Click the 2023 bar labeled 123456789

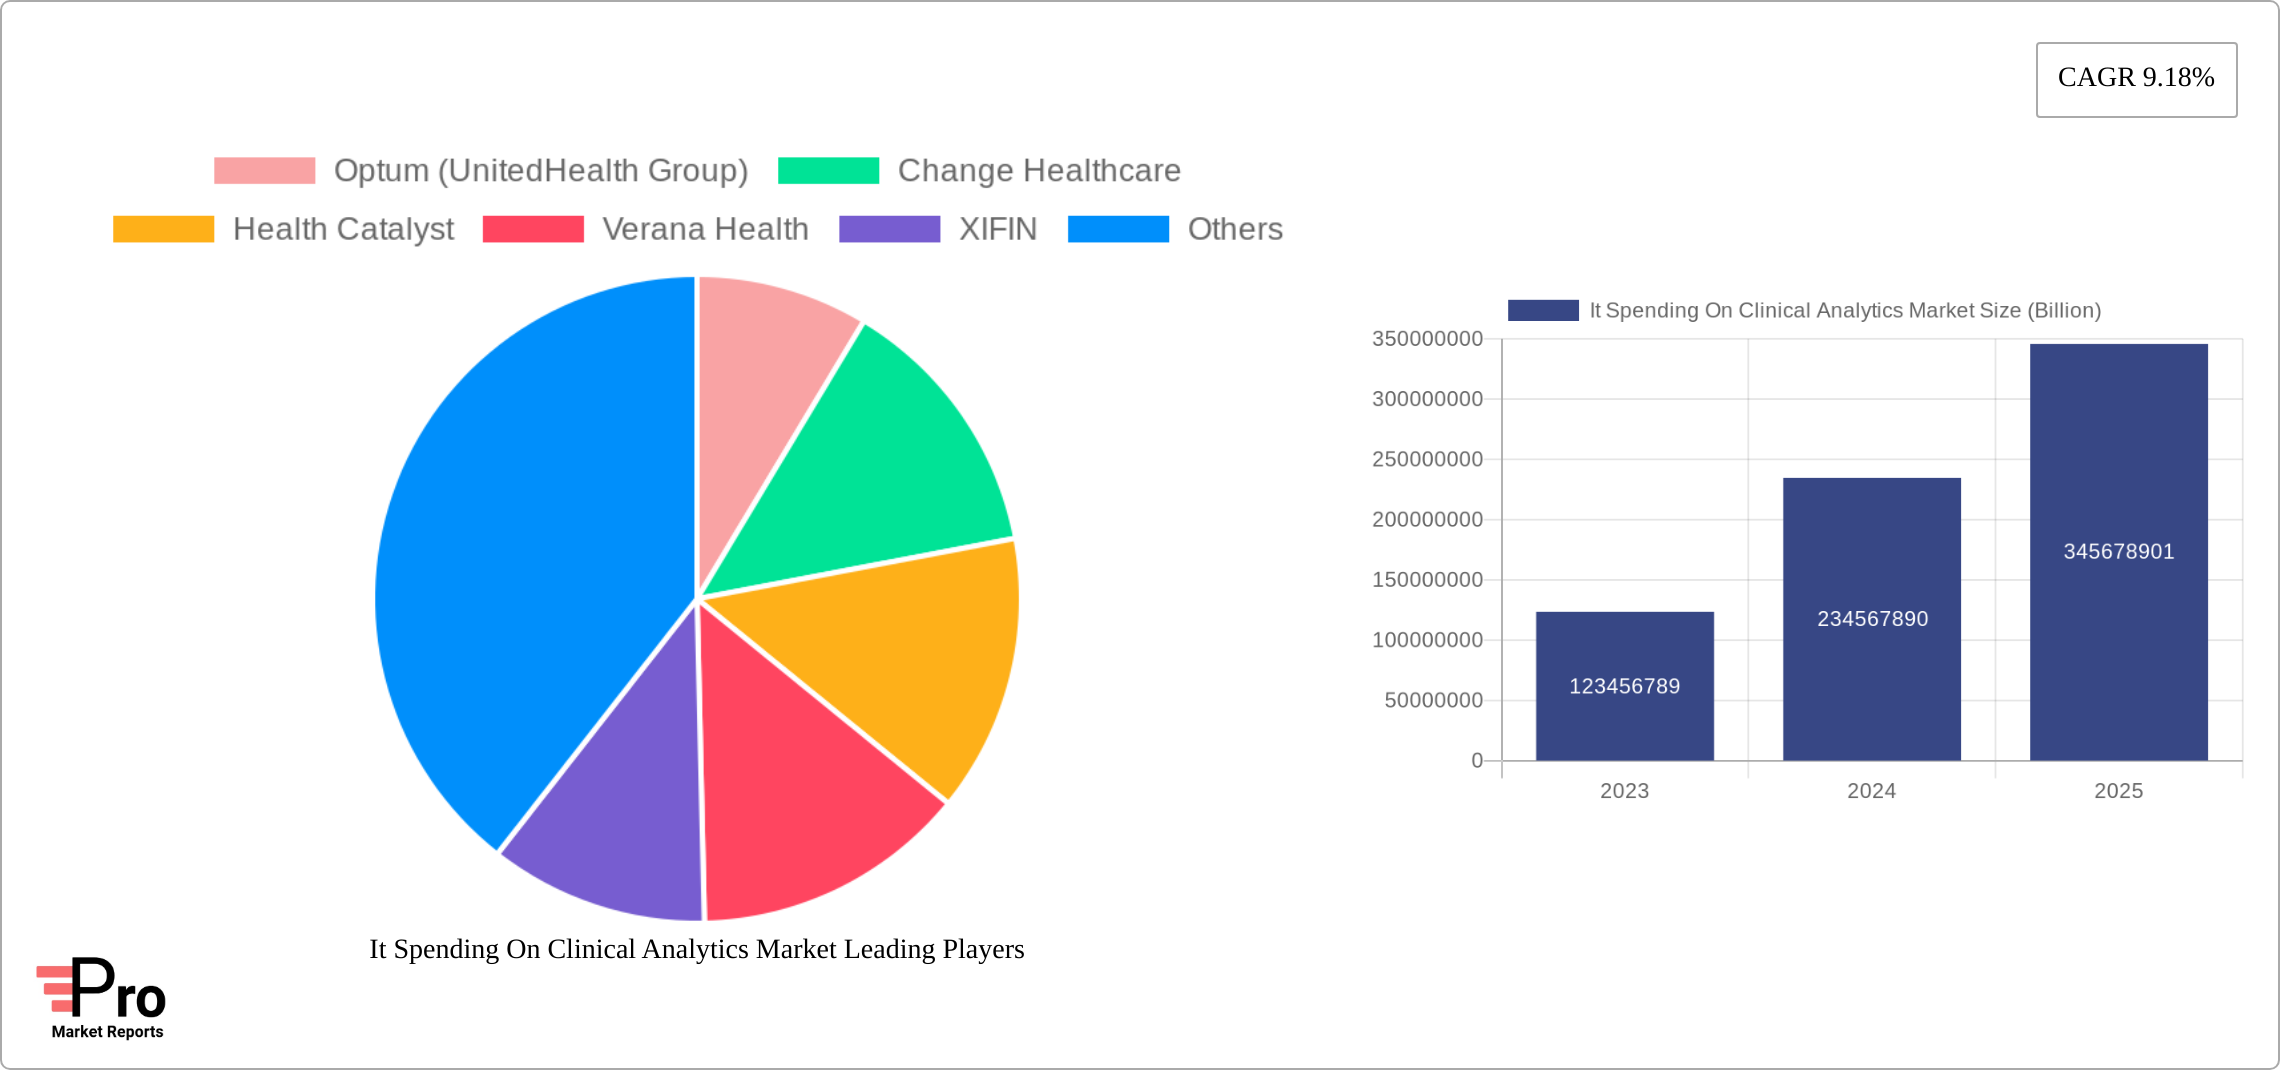point(1624,686)
